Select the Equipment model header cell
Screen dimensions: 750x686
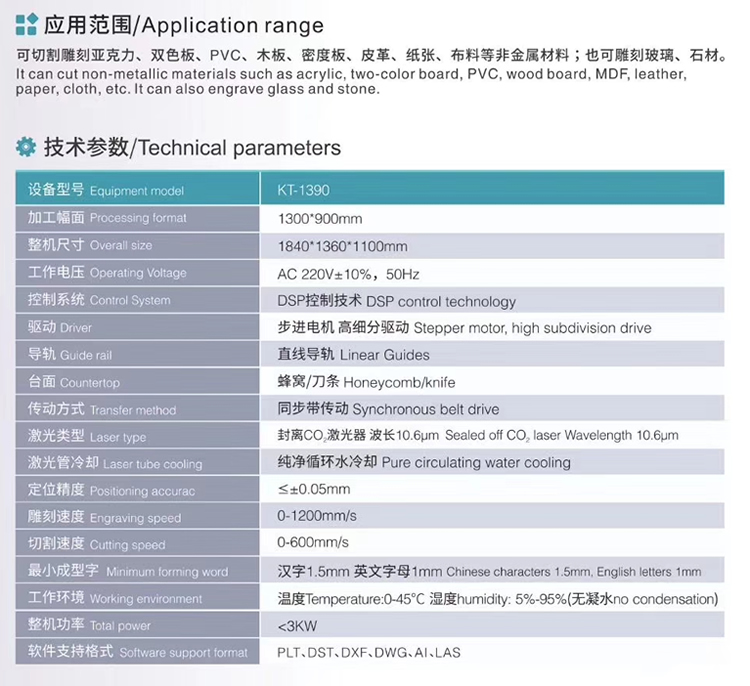pyautogui.click(x=139, y=190)
